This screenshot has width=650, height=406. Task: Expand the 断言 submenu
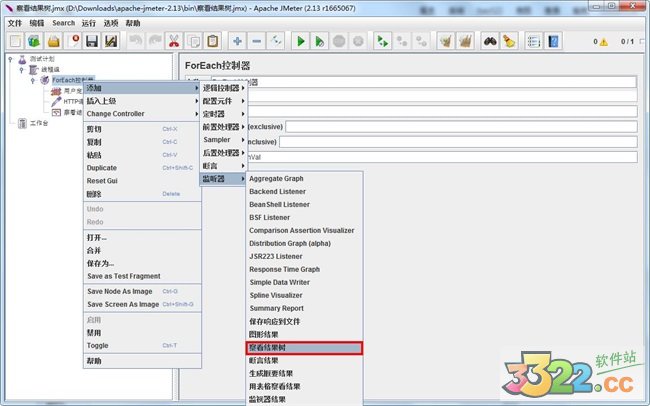[x=223, y=165]
